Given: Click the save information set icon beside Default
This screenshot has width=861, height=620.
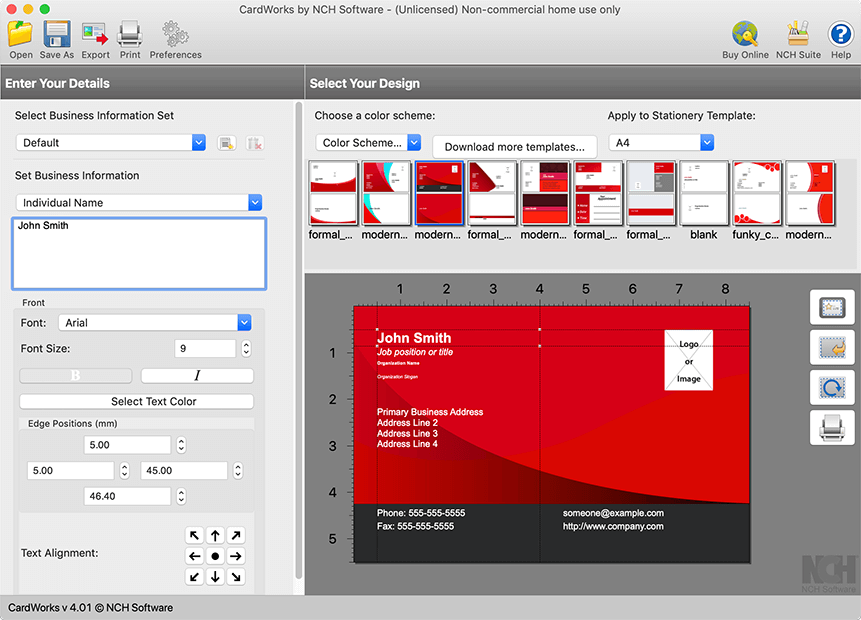Looking at the screenshot, I should (x=227, y=143).
